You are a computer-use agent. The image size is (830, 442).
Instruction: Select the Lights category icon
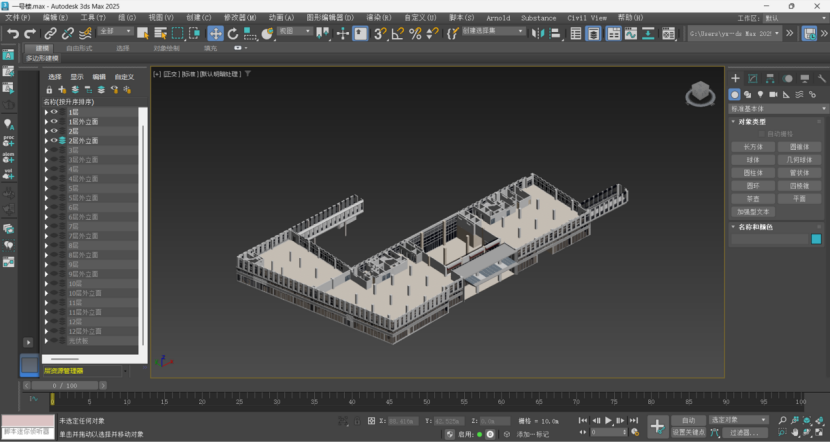(760, 94)
